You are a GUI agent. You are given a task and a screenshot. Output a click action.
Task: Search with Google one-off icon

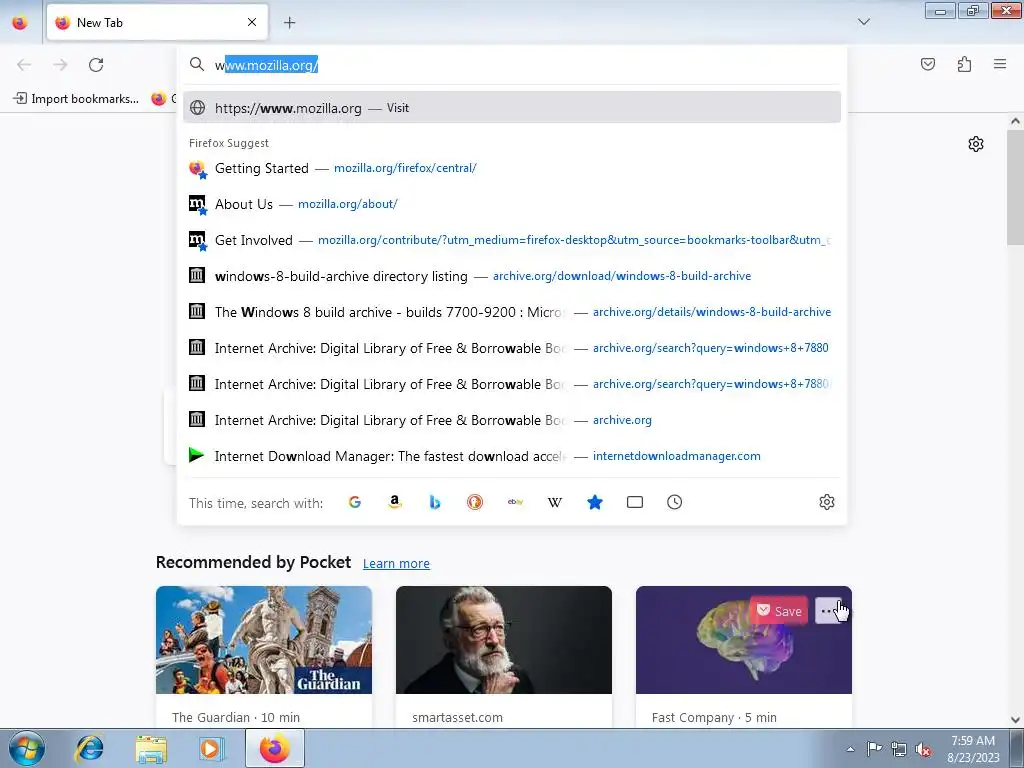coord(355,502)
